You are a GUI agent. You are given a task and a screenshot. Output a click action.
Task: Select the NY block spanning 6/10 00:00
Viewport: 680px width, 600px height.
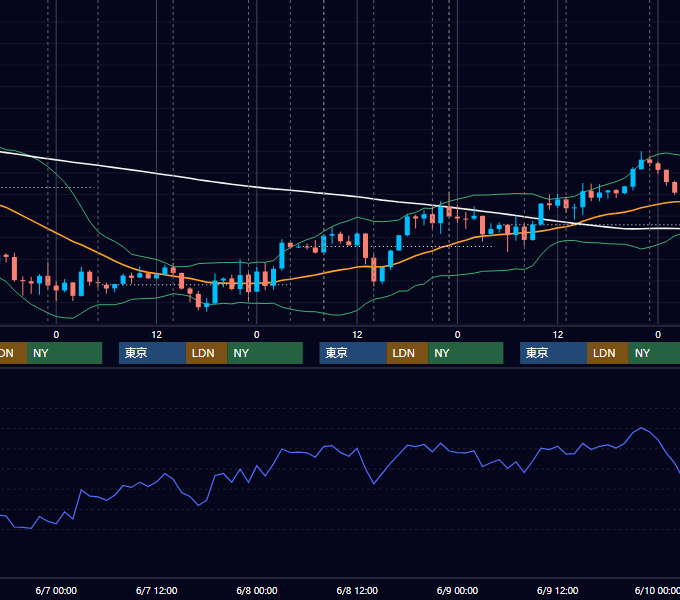coord(654,353)
